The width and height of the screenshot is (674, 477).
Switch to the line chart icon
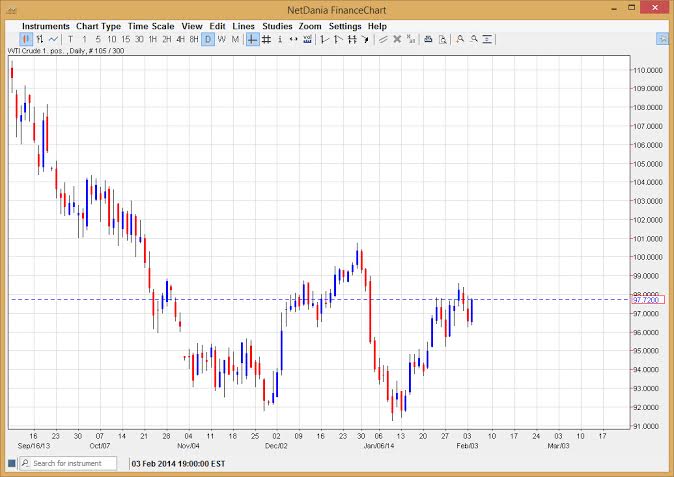pyautogui.click(x=53, y=40)
